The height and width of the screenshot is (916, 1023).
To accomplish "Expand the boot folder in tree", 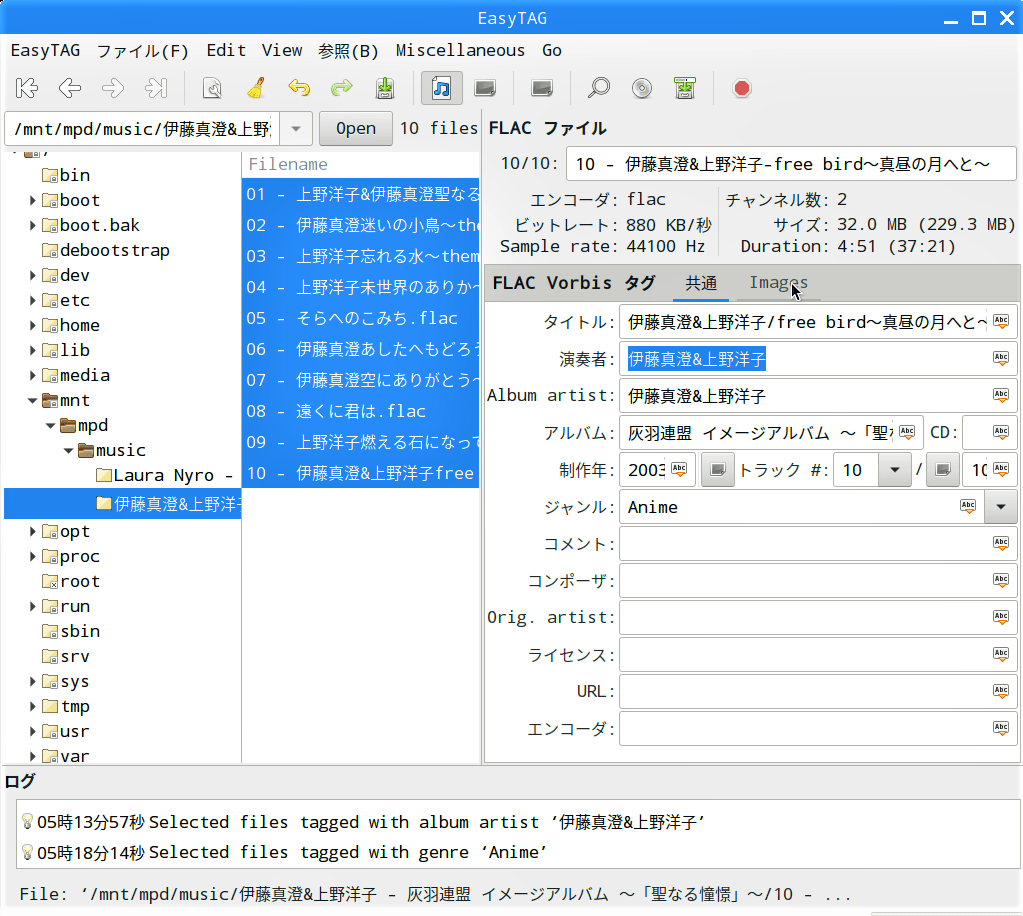I will [32, 200].
